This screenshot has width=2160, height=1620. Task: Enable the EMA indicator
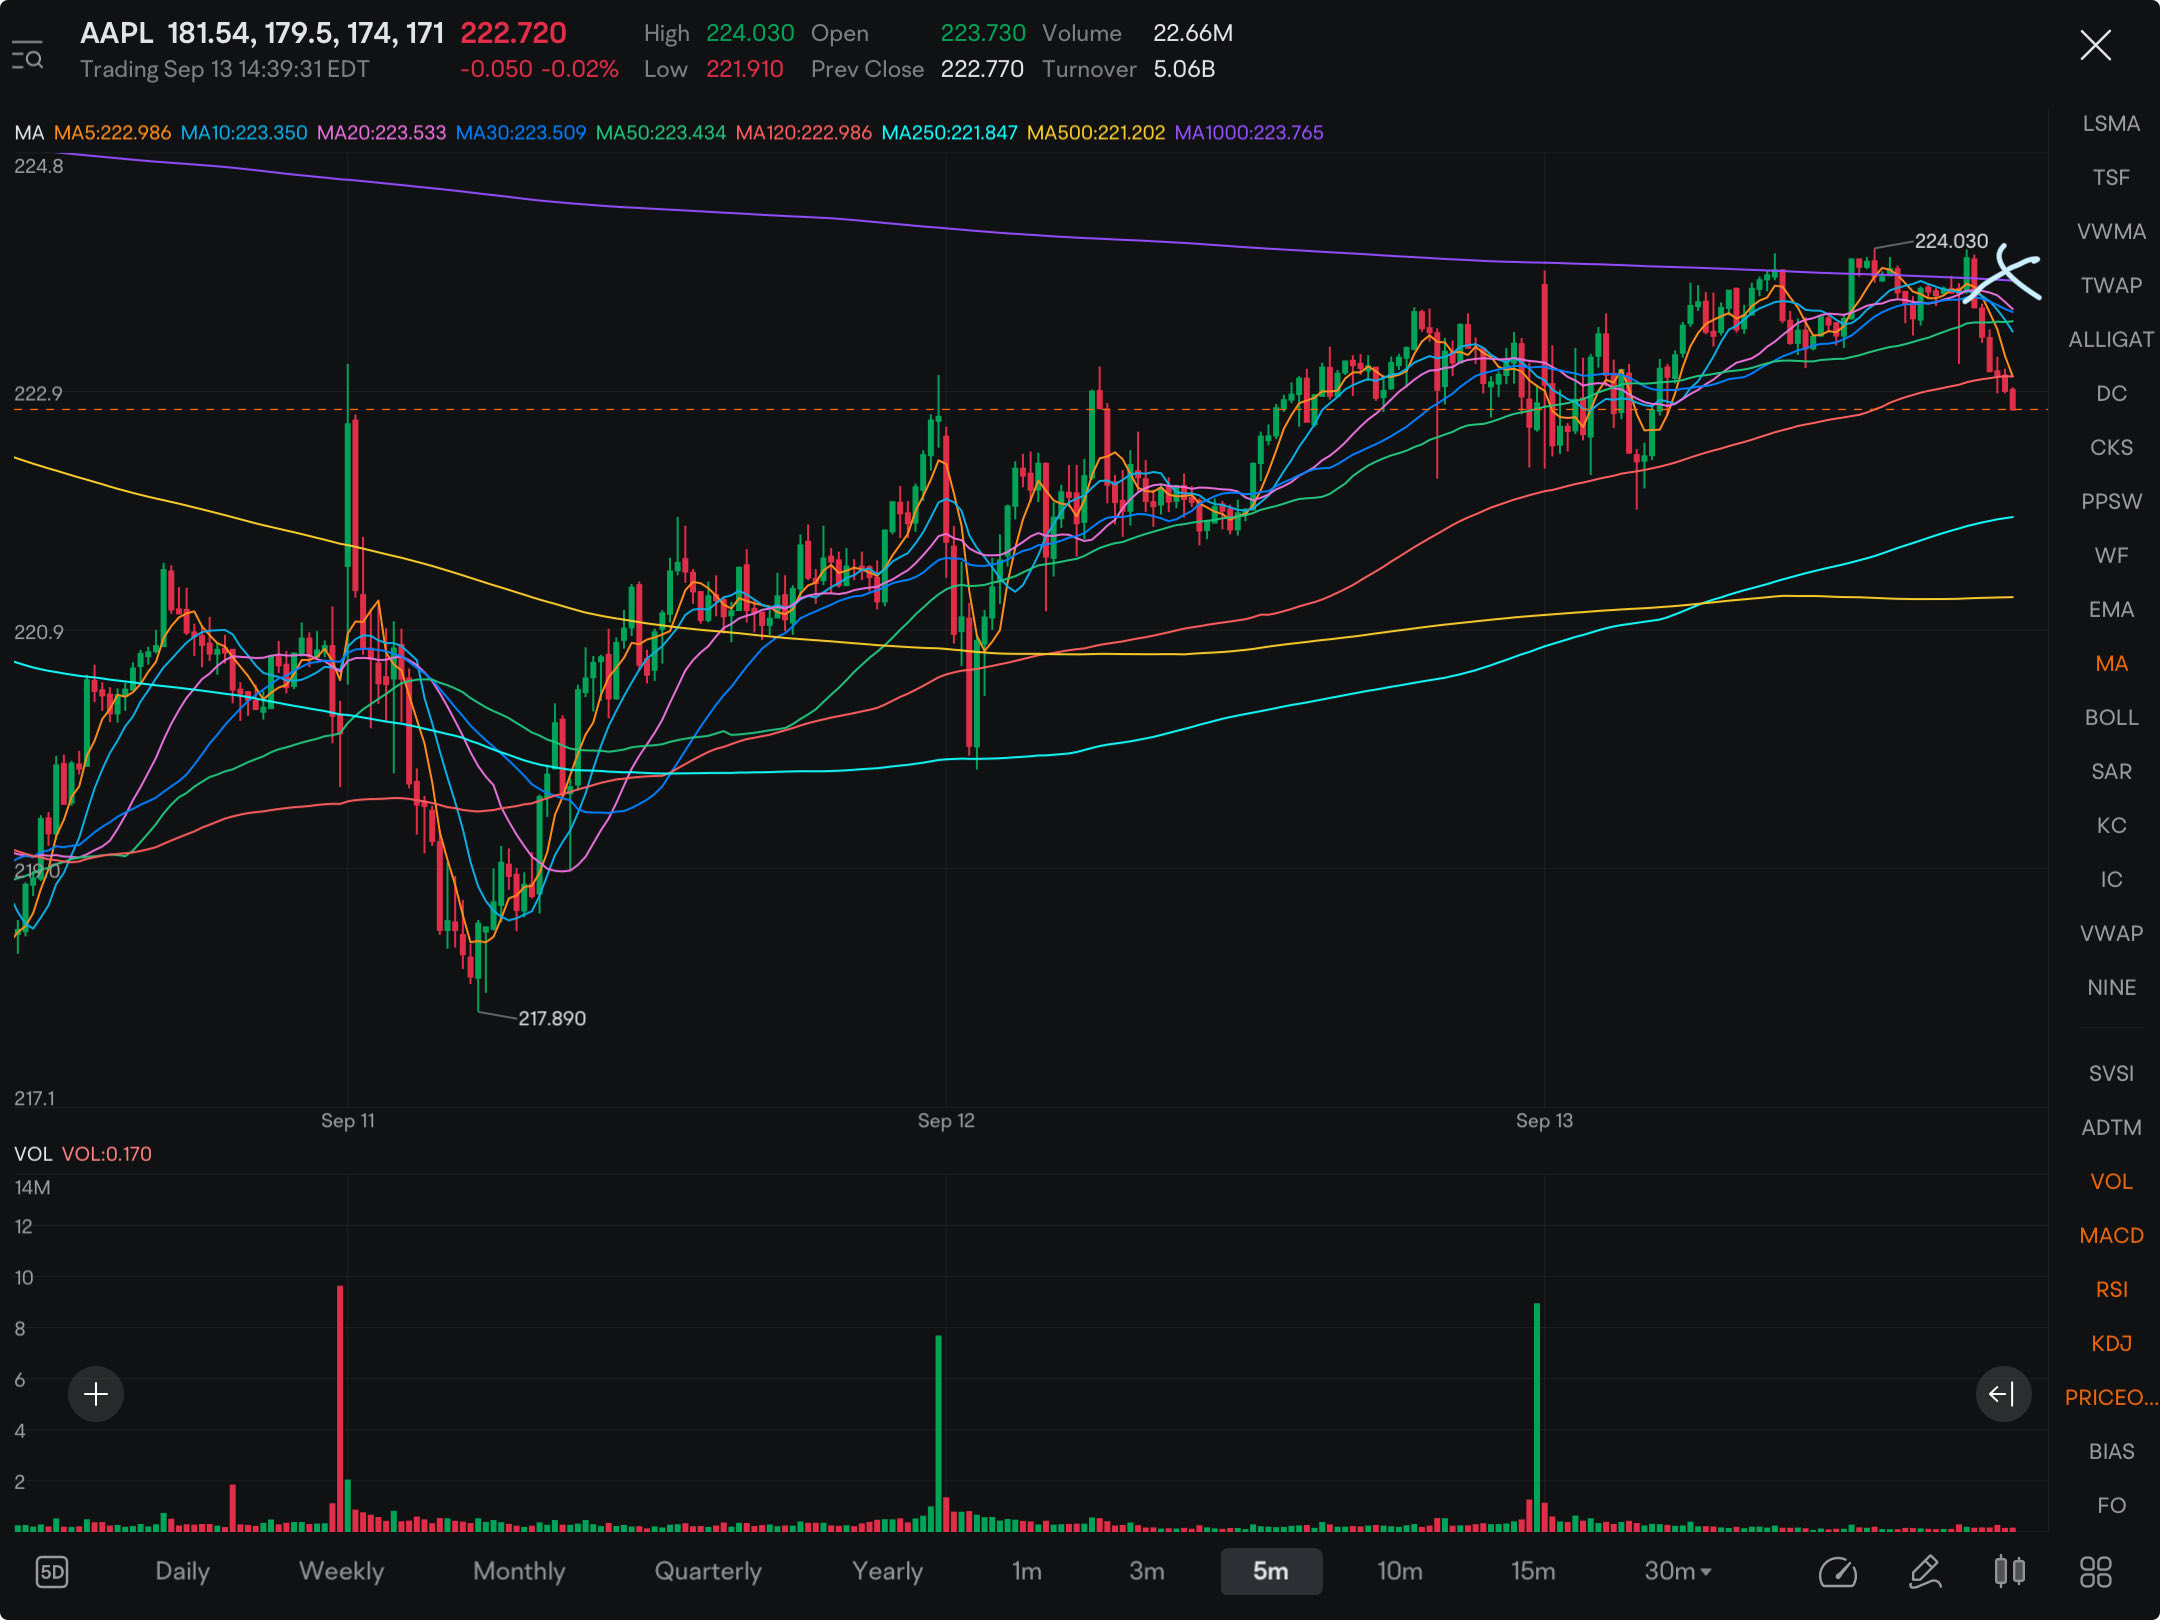[2111, 609]
